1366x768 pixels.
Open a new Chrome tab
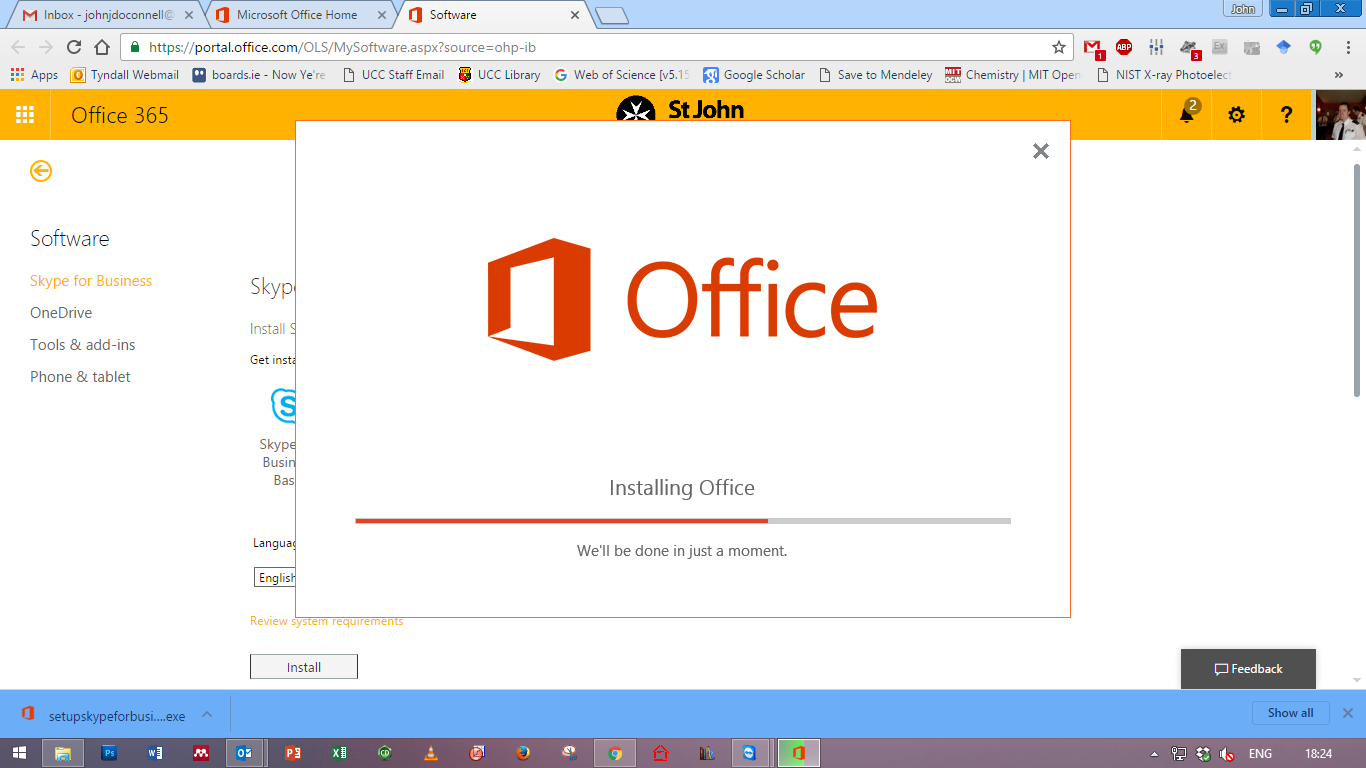pos(611,15)
